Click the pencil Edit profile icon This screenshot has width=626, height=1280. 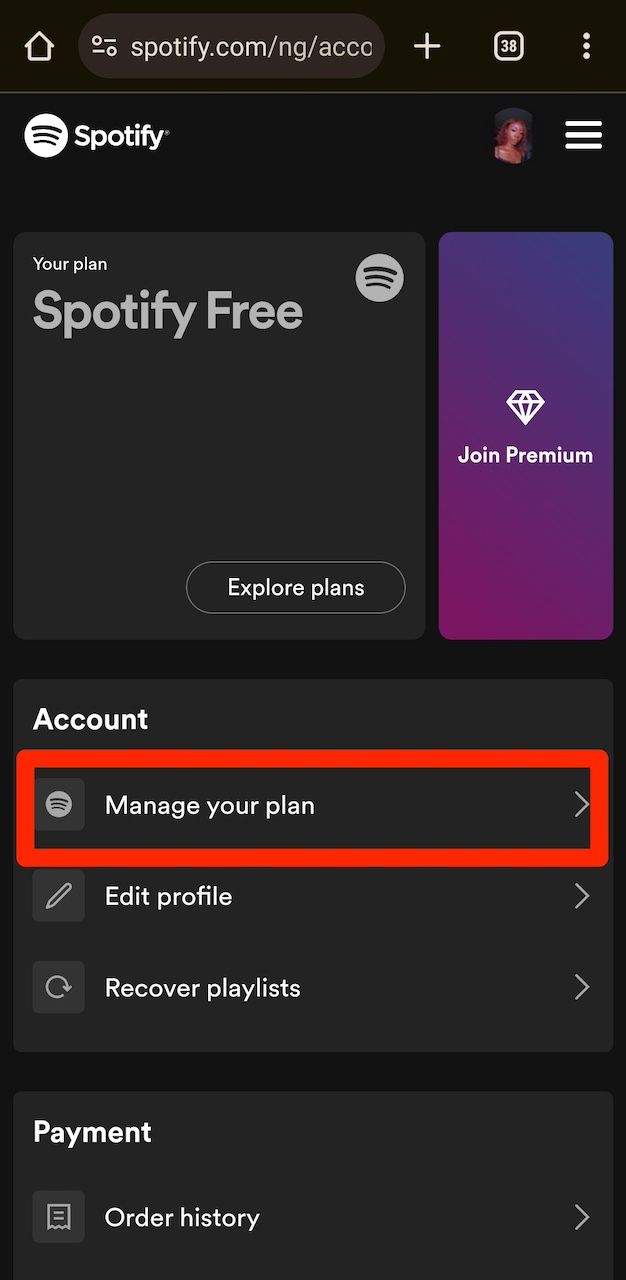click(58, 896)
